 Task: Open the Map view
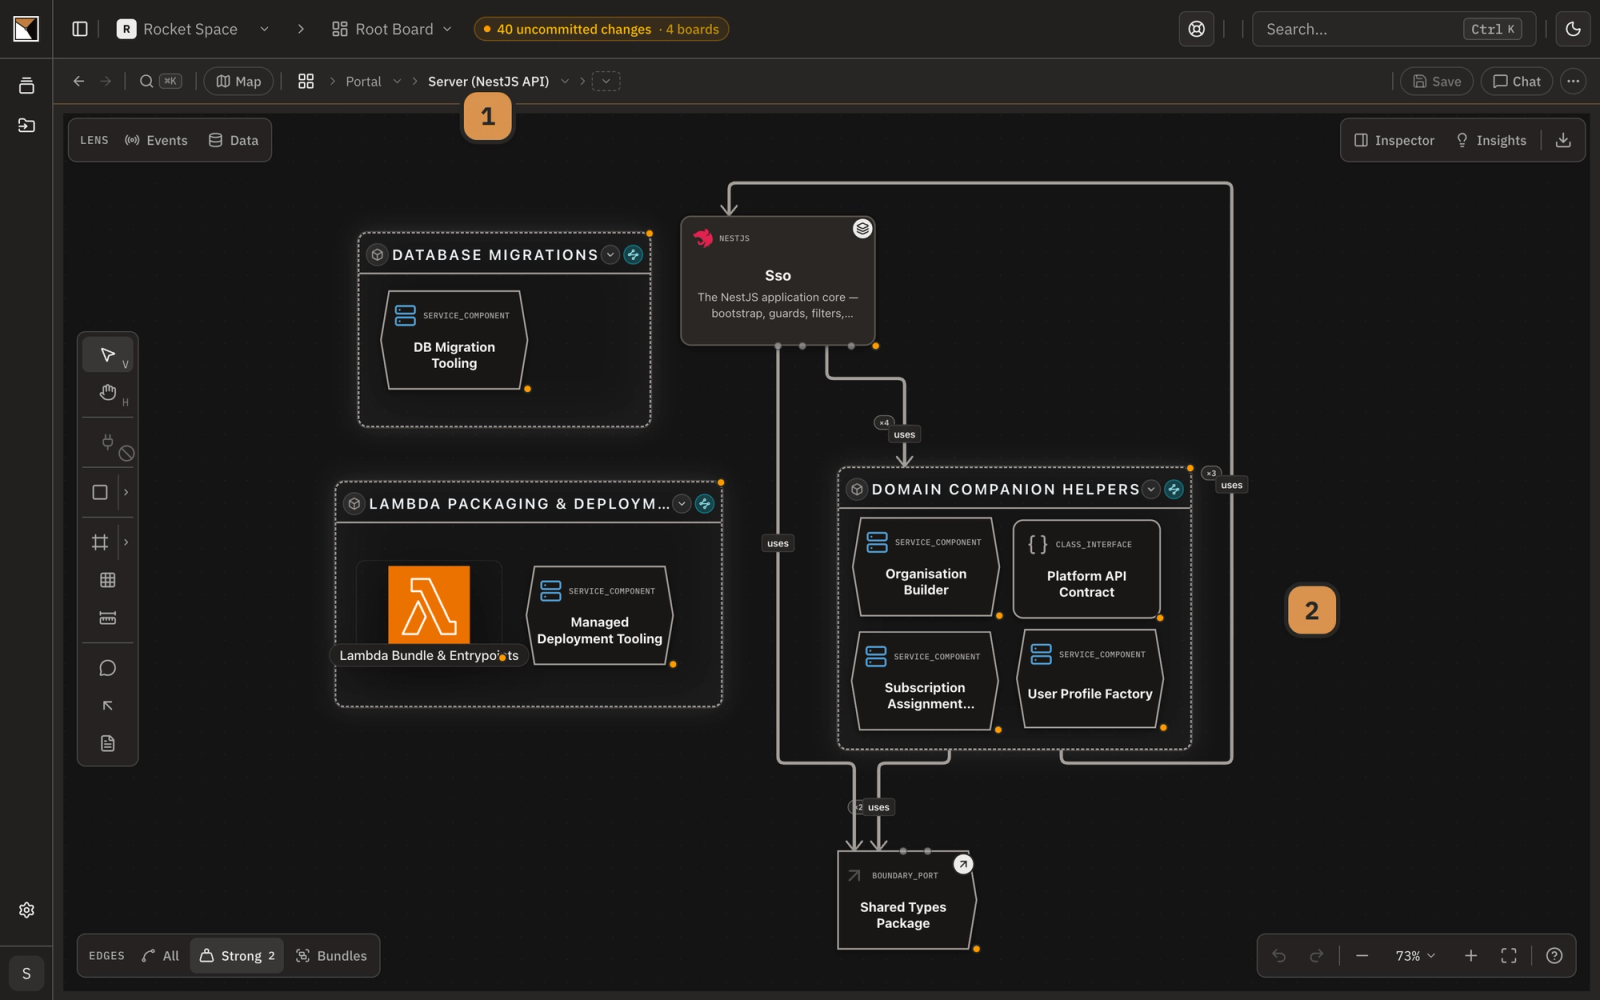tap(238, 81)
